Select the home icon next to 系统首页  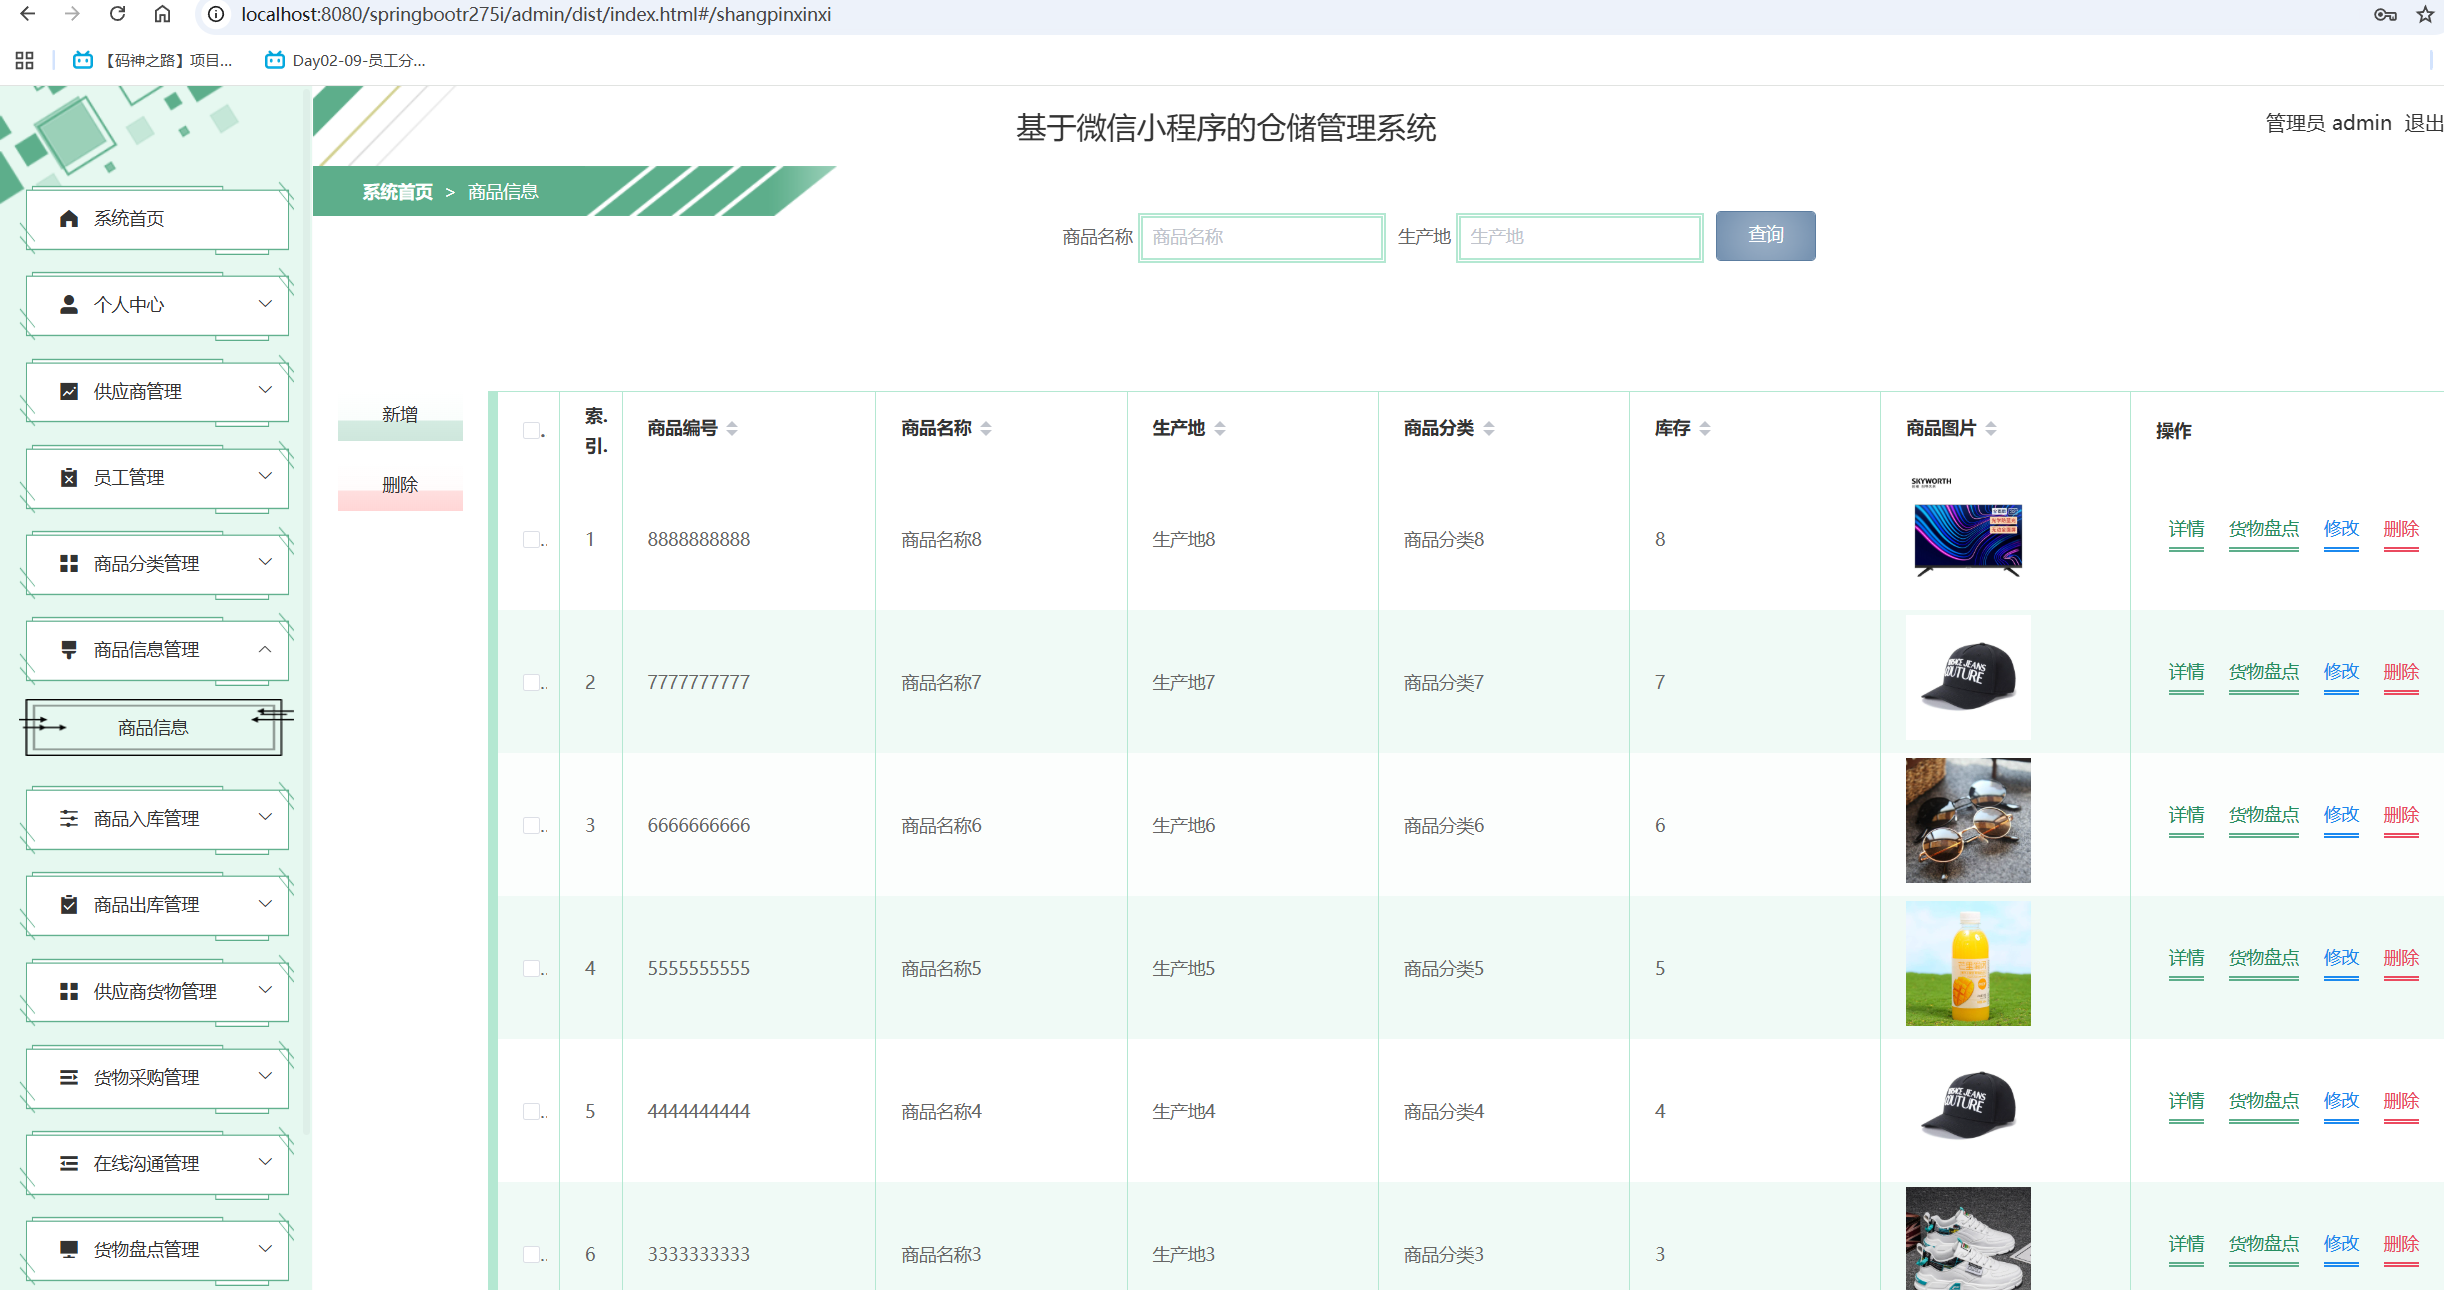click(x=68, y=218)
